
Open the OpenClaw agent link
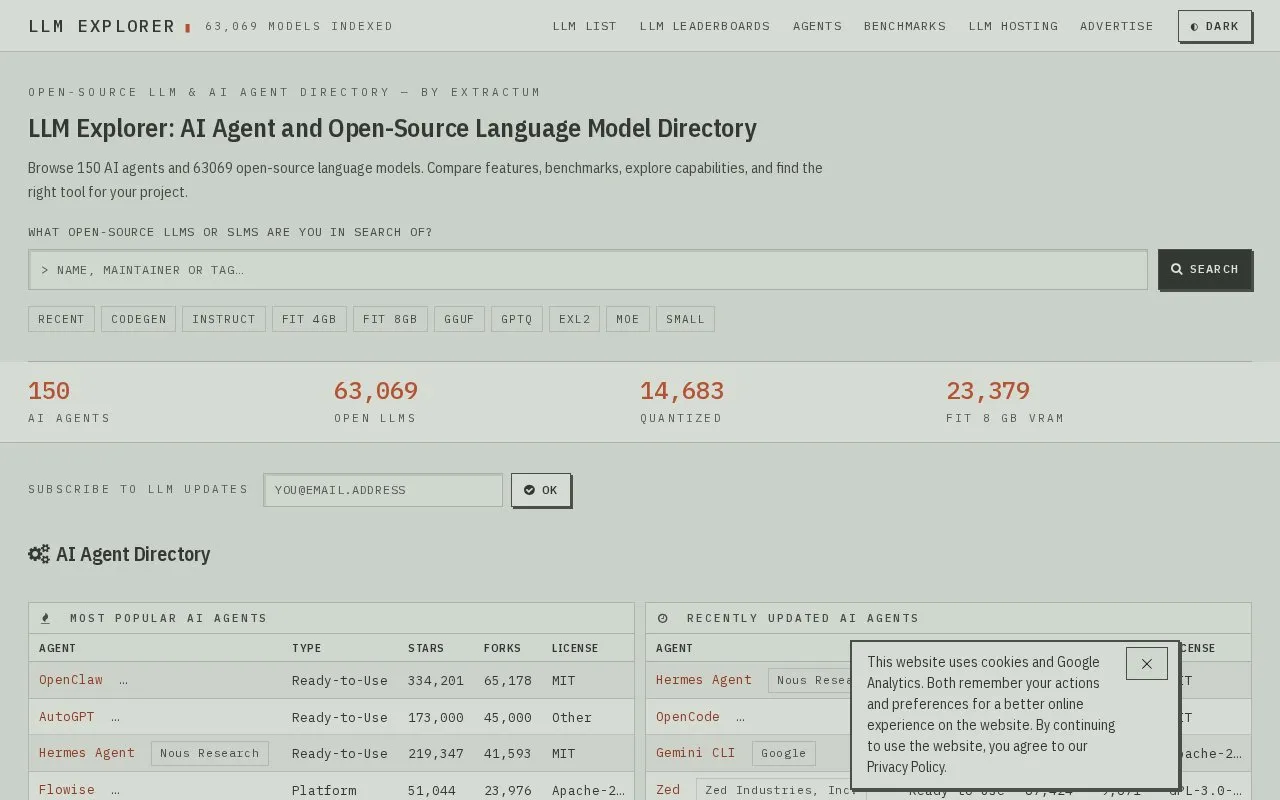(x=71, y=680)
